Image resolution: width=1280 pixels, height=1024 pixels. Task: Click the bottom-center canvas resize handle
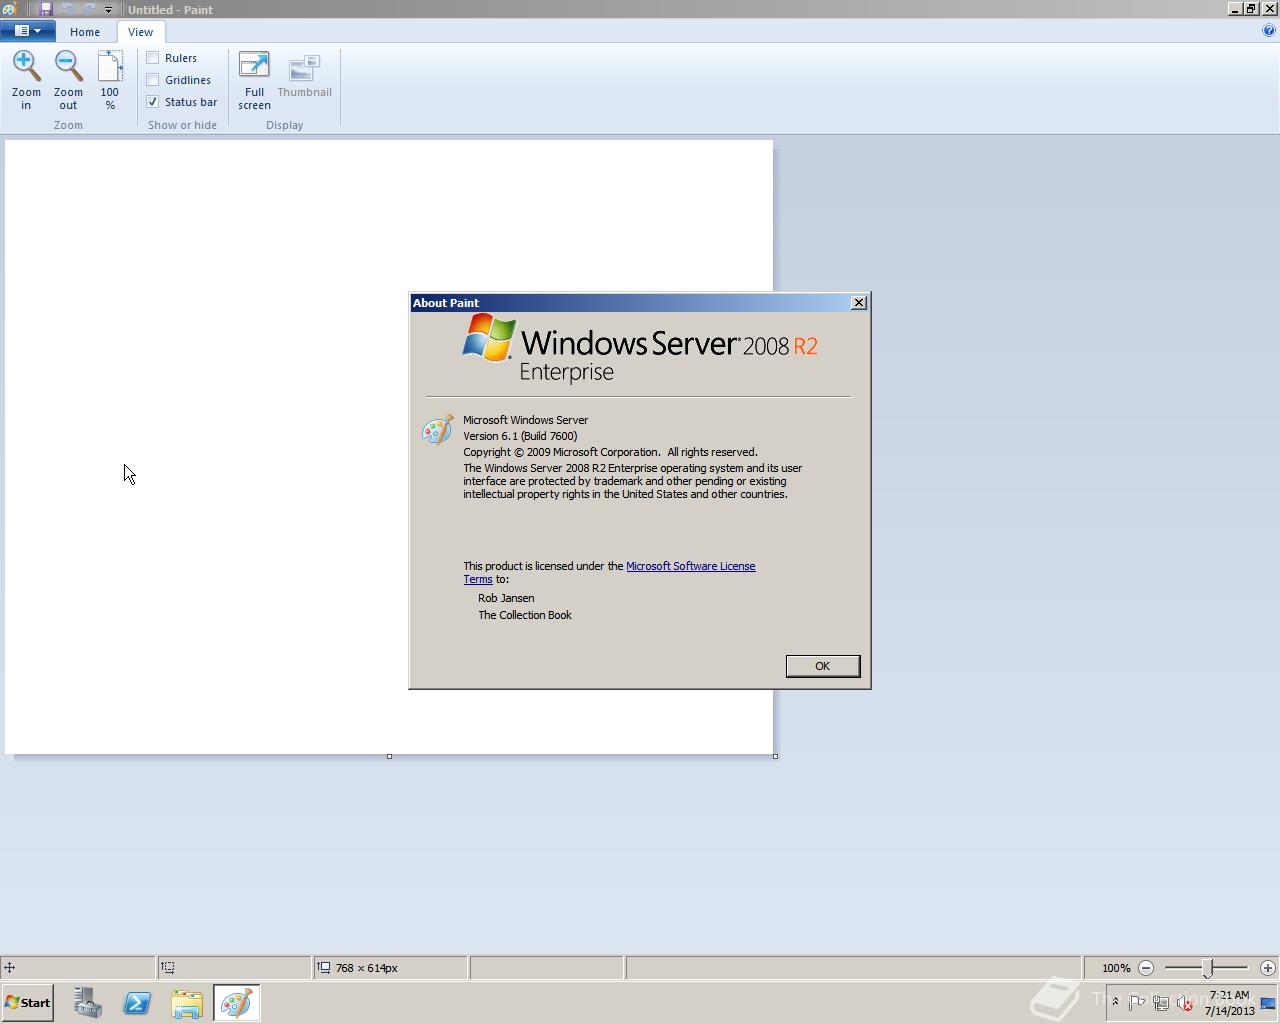click(x=389, y=756)
